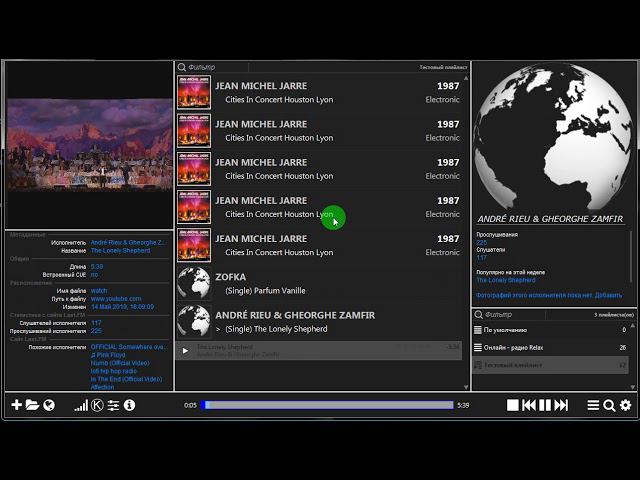Select 'Тестовый плейлист' in playlist manager
This screenshot has width=640, height=480.
coord(550,365)
